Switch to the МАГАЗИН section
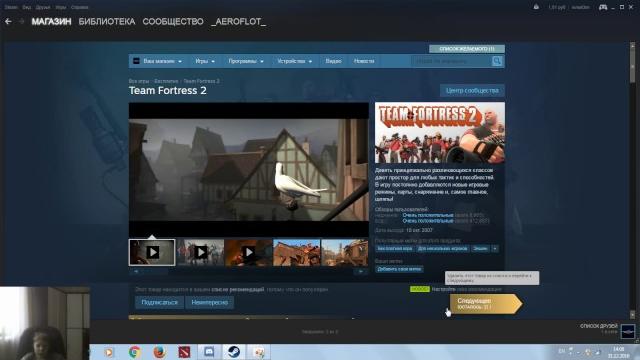This screenshot has width=640, height=360. click(x=51, y=22)
